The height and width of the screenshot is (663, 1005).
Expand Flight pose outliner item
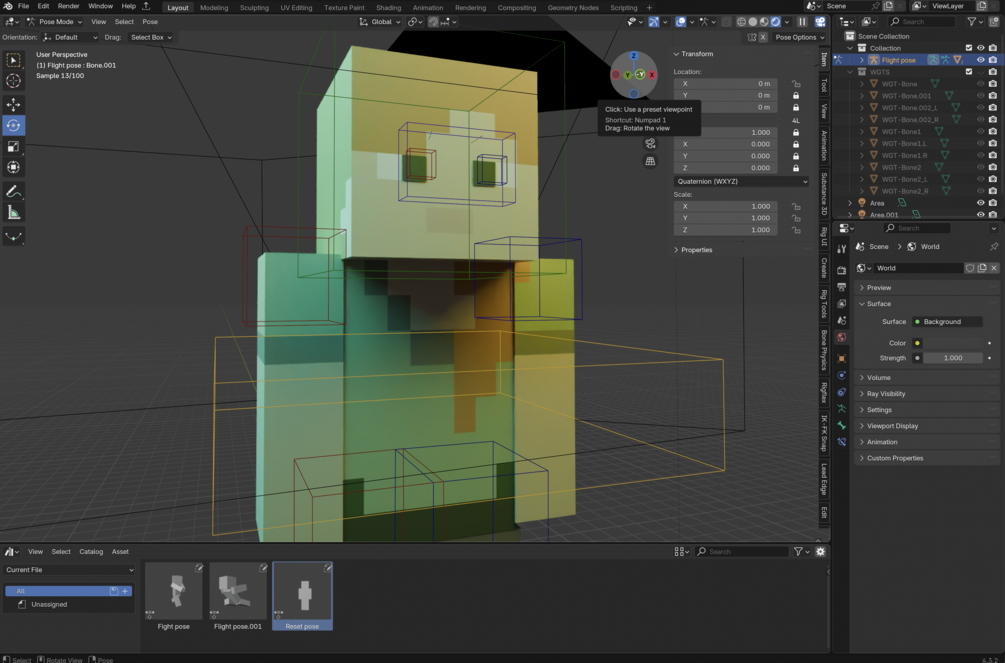[862, 60]
